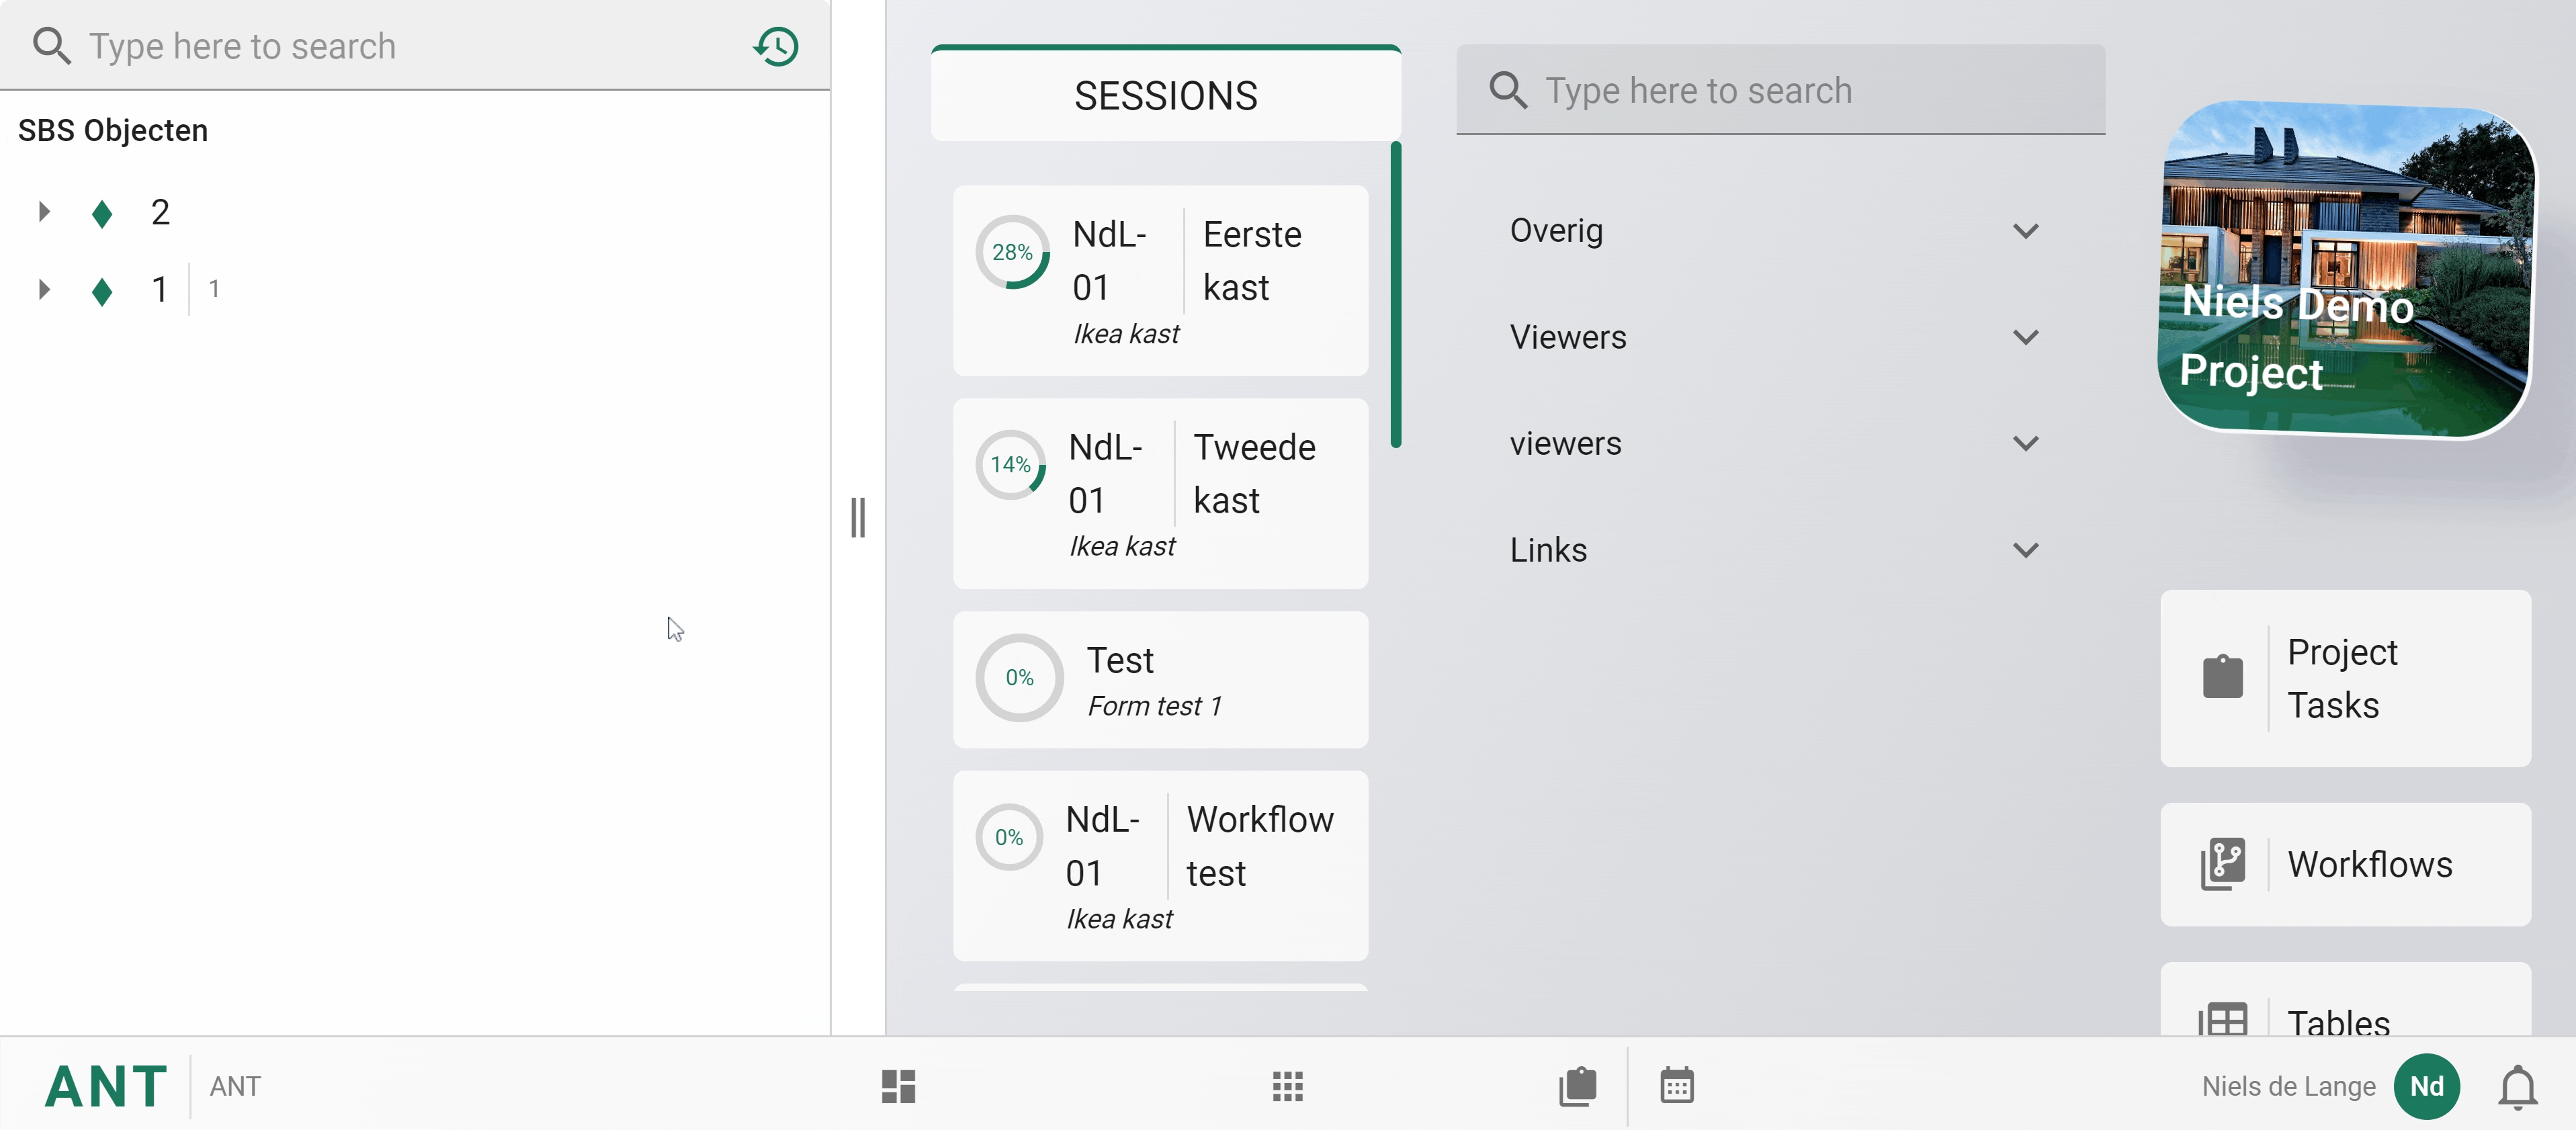This screenshot has height=1130, width=2576.
Task: Expand the capitalized Viewers section
Action: [x=1780, y=337]
